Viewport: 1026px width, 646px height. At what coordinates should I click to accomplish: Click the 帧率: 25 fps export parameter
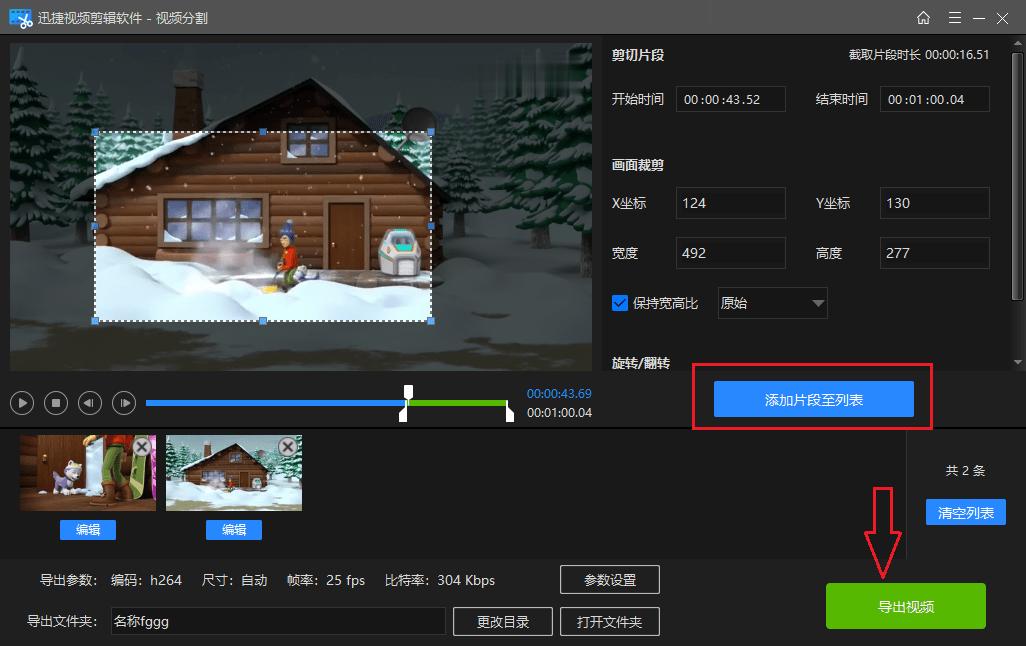pyautogui.click(x=326, y=580)
